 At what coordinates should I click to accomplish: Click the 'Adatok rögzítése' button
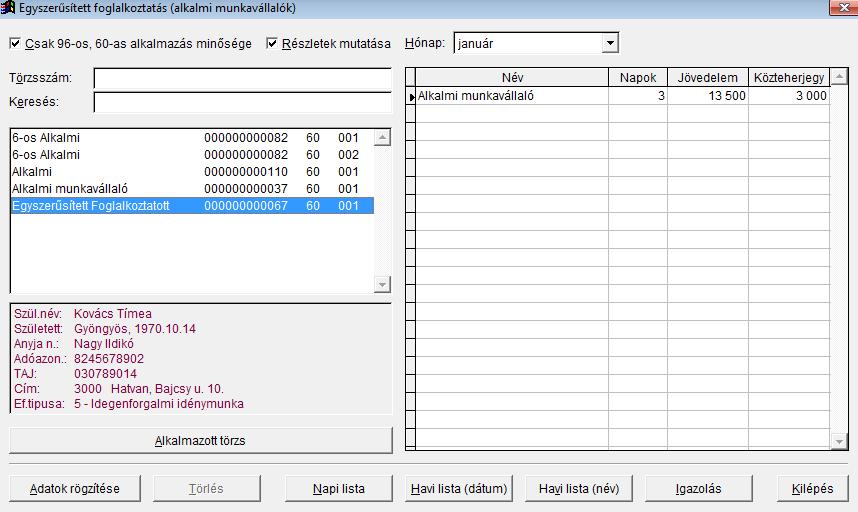point(75,488)
